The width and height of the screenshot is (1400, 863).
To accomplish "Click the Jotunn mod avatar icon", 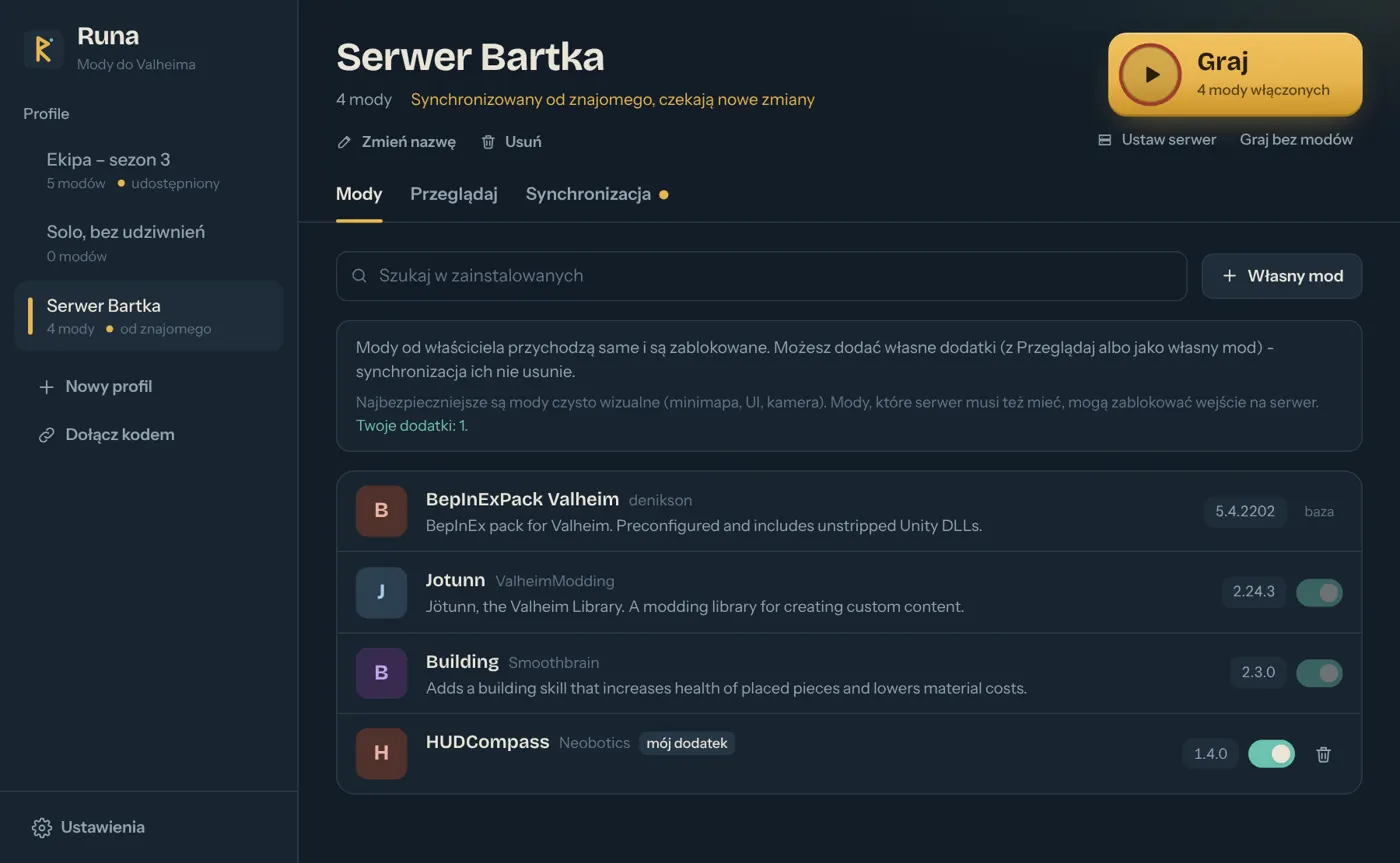I will [381, 592].
